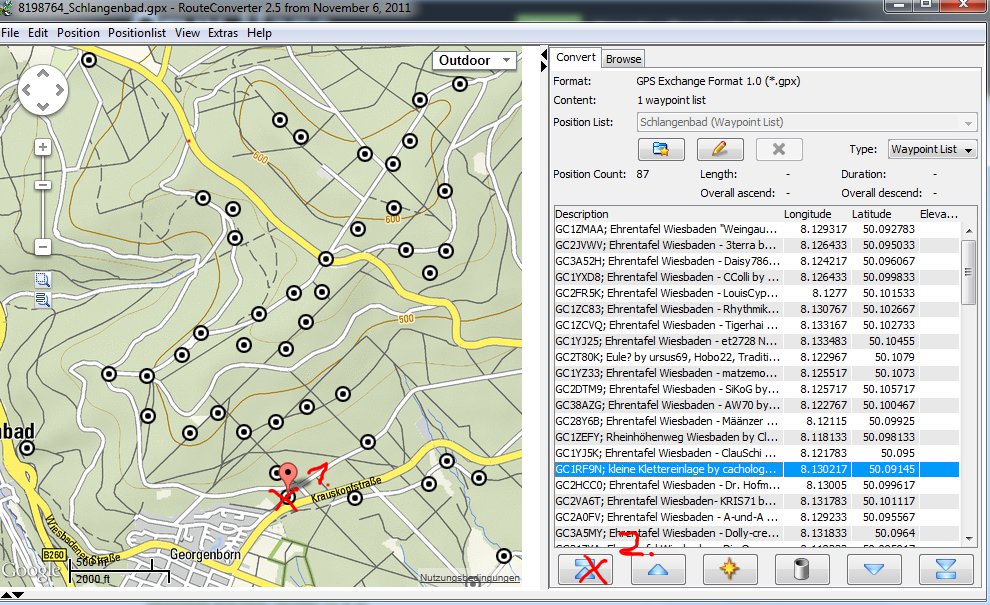Open the Positionlist menu
Image resolution: width=990 pixels, height=605 pixels.
pyautogui.click(x=137, y=33)
